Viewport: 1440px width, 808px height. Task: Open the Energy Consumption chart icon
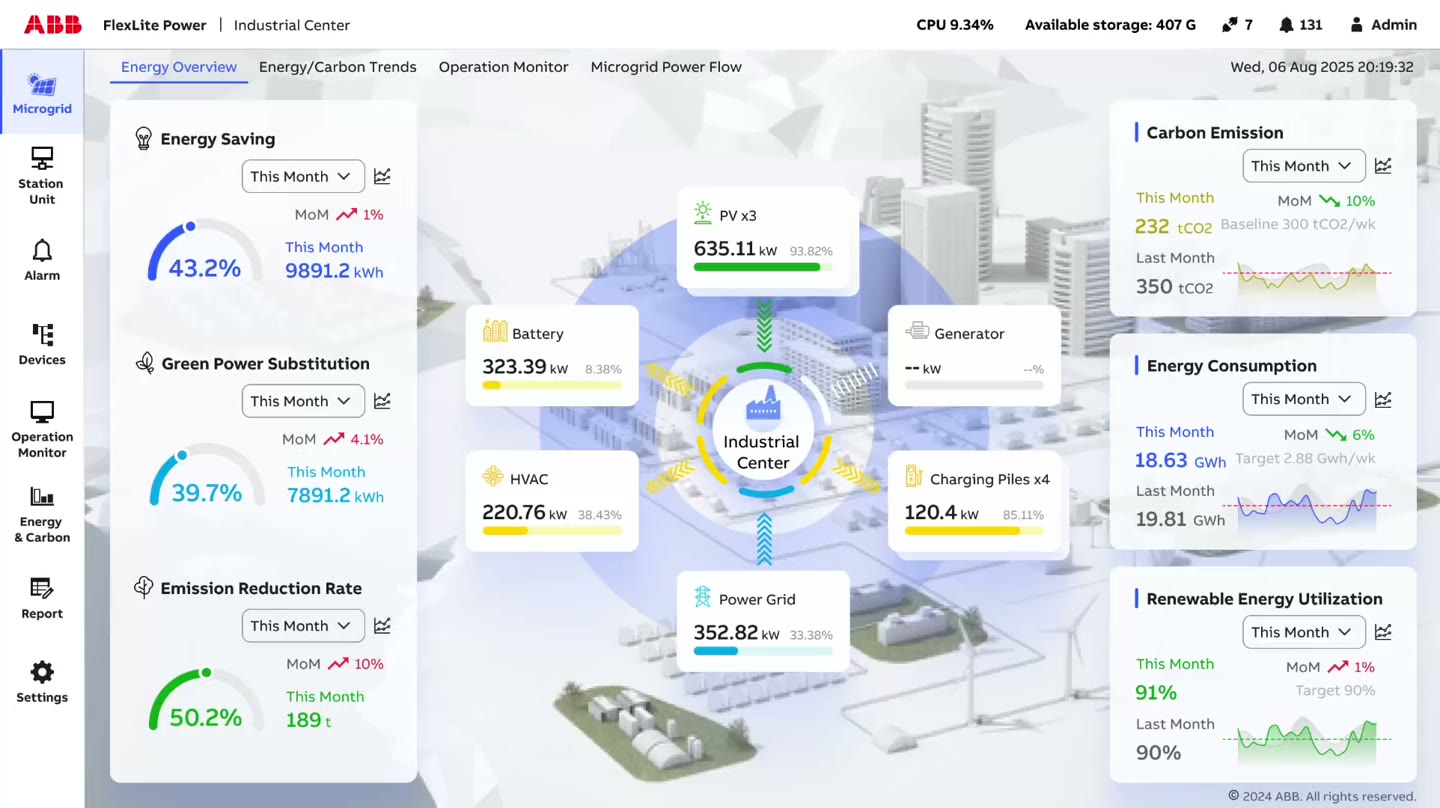[x=1383, y=399]
